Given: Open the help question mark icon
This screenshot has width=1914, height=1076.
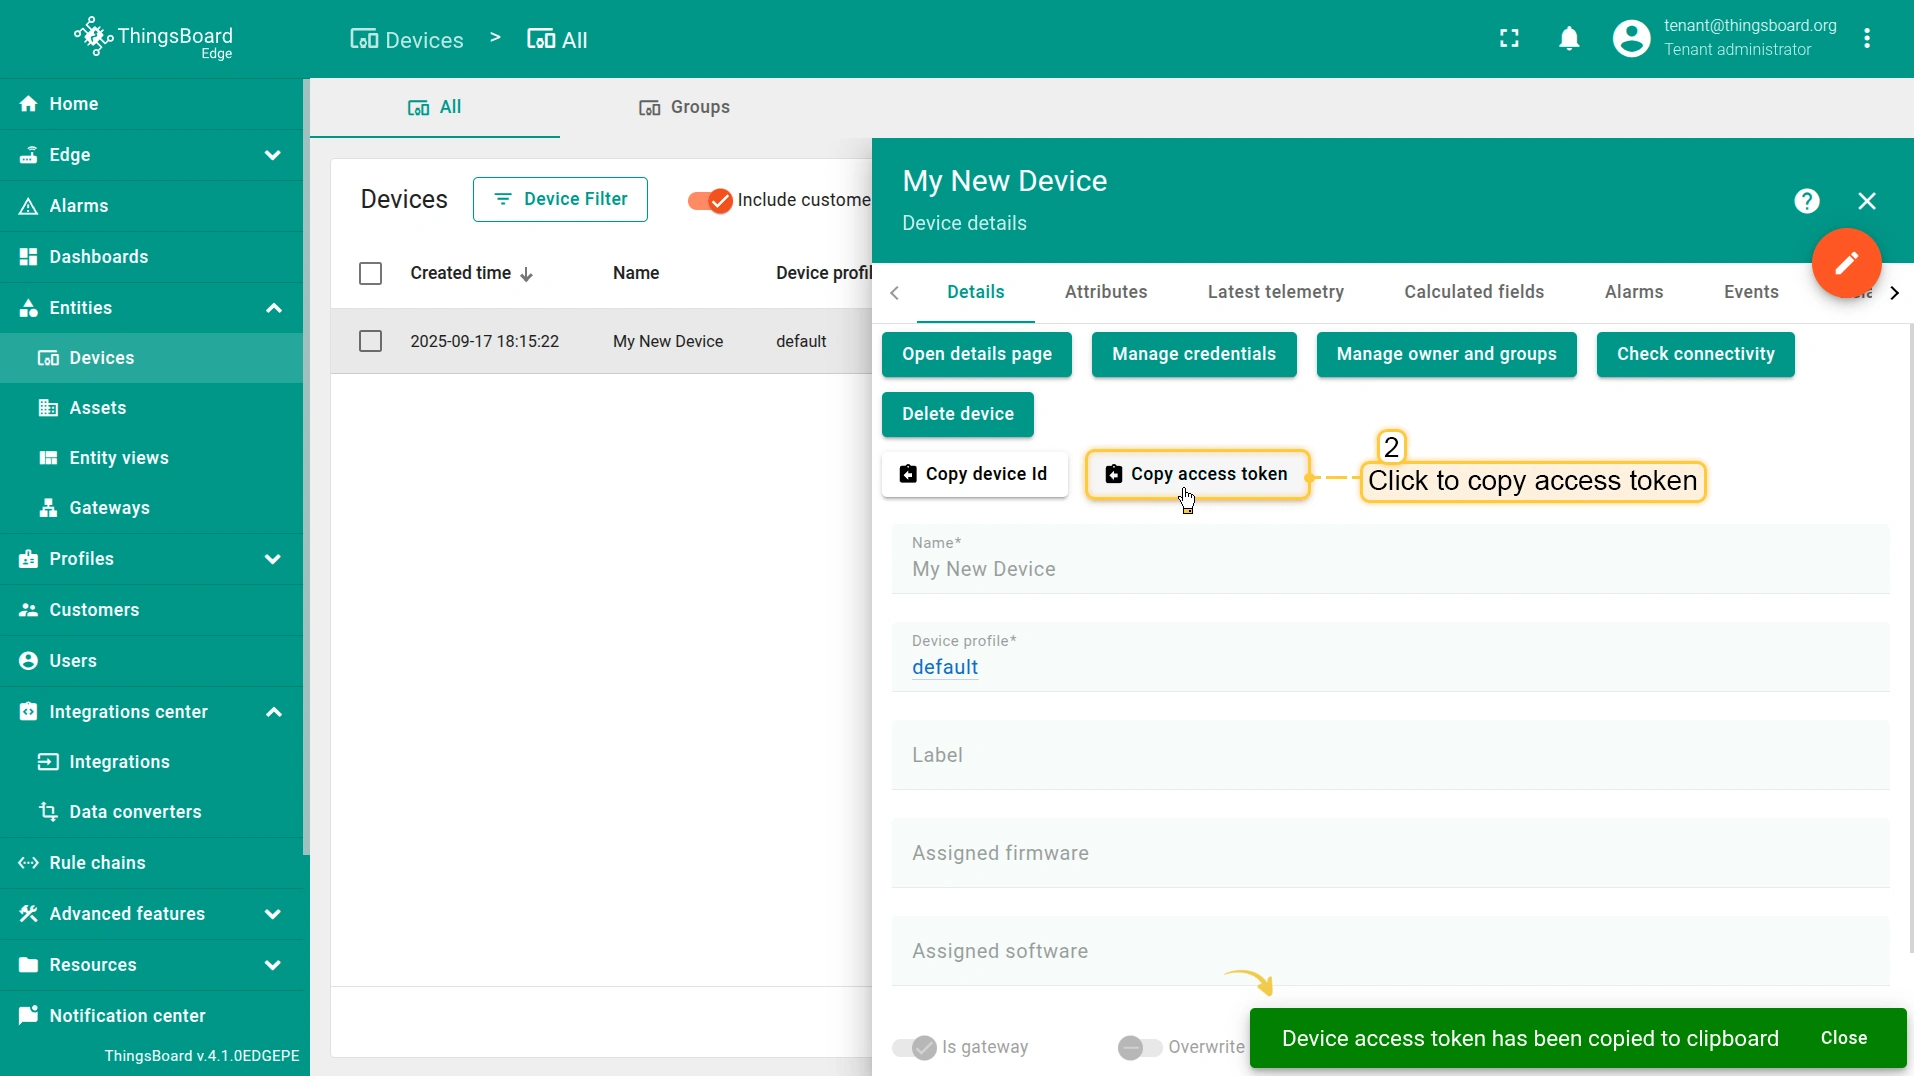Looking at the screenshot, I should click(1806, 201).
